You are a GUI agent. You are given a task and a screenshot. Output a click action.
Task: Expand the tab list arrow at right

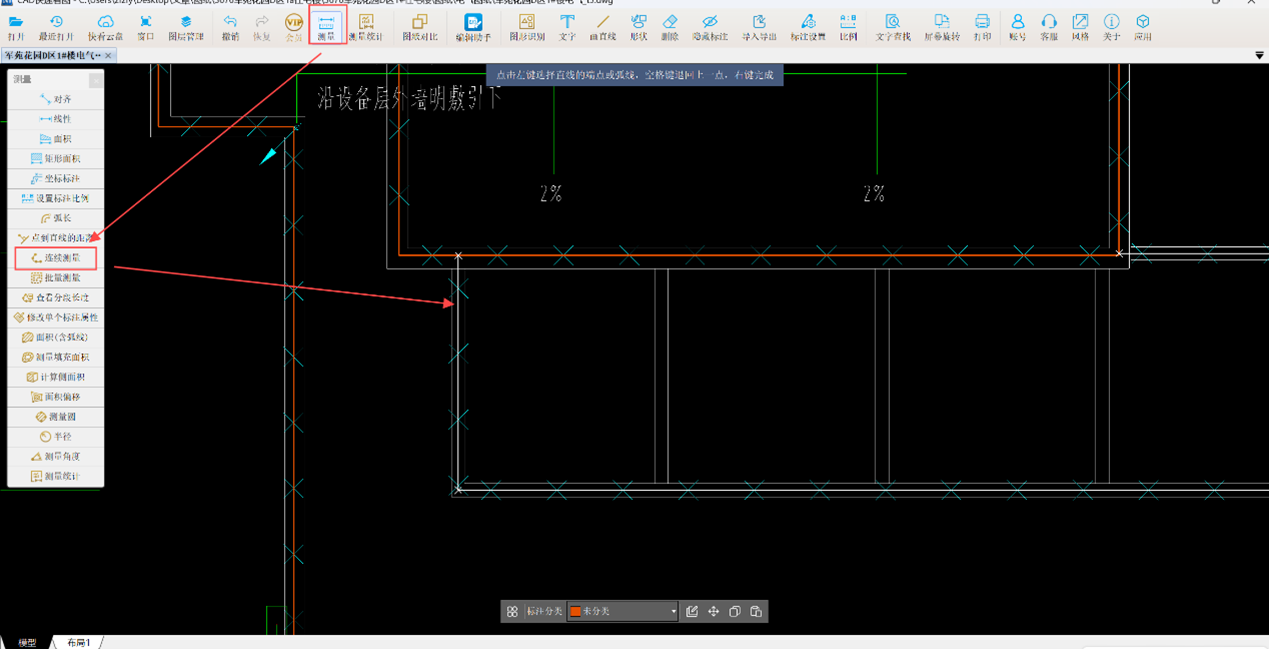click(1259, 56)
